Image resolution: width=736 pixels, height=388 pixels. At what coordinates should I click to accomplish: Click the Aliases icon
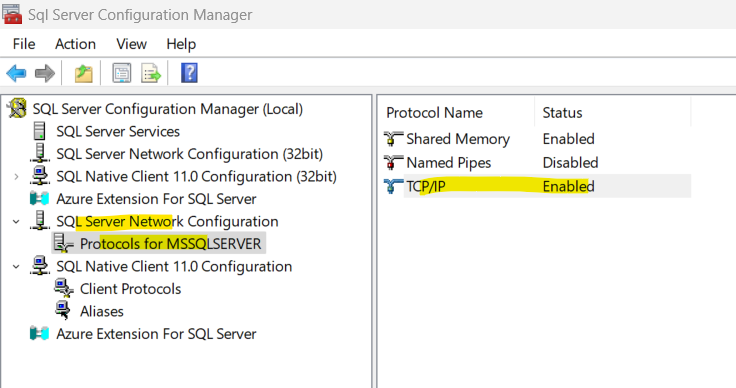(x=62, y=311)
